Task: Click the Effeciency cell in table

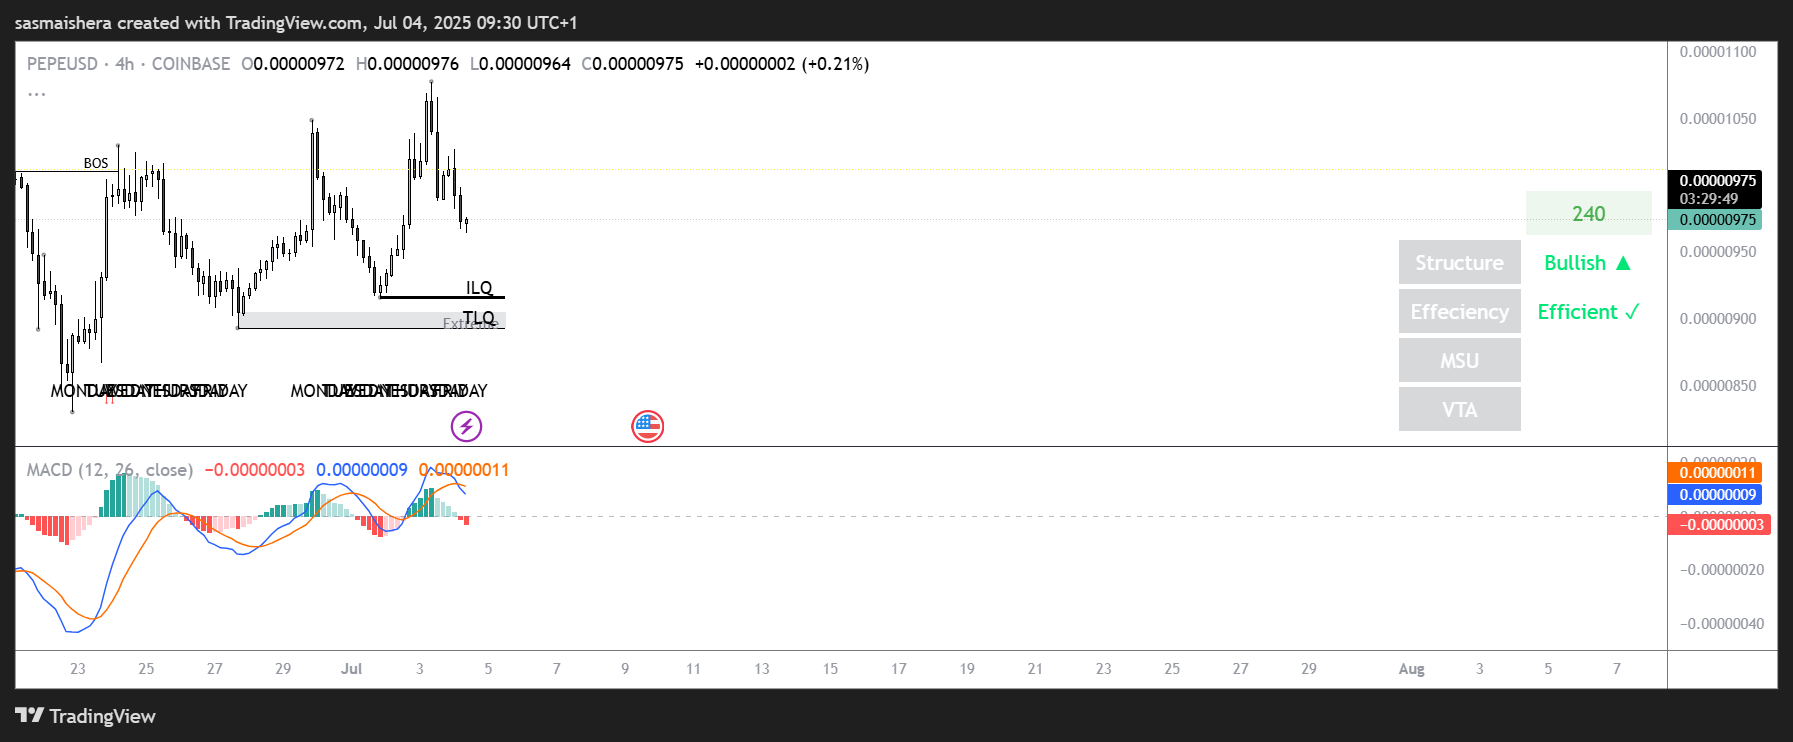Action: point(1459,312)
